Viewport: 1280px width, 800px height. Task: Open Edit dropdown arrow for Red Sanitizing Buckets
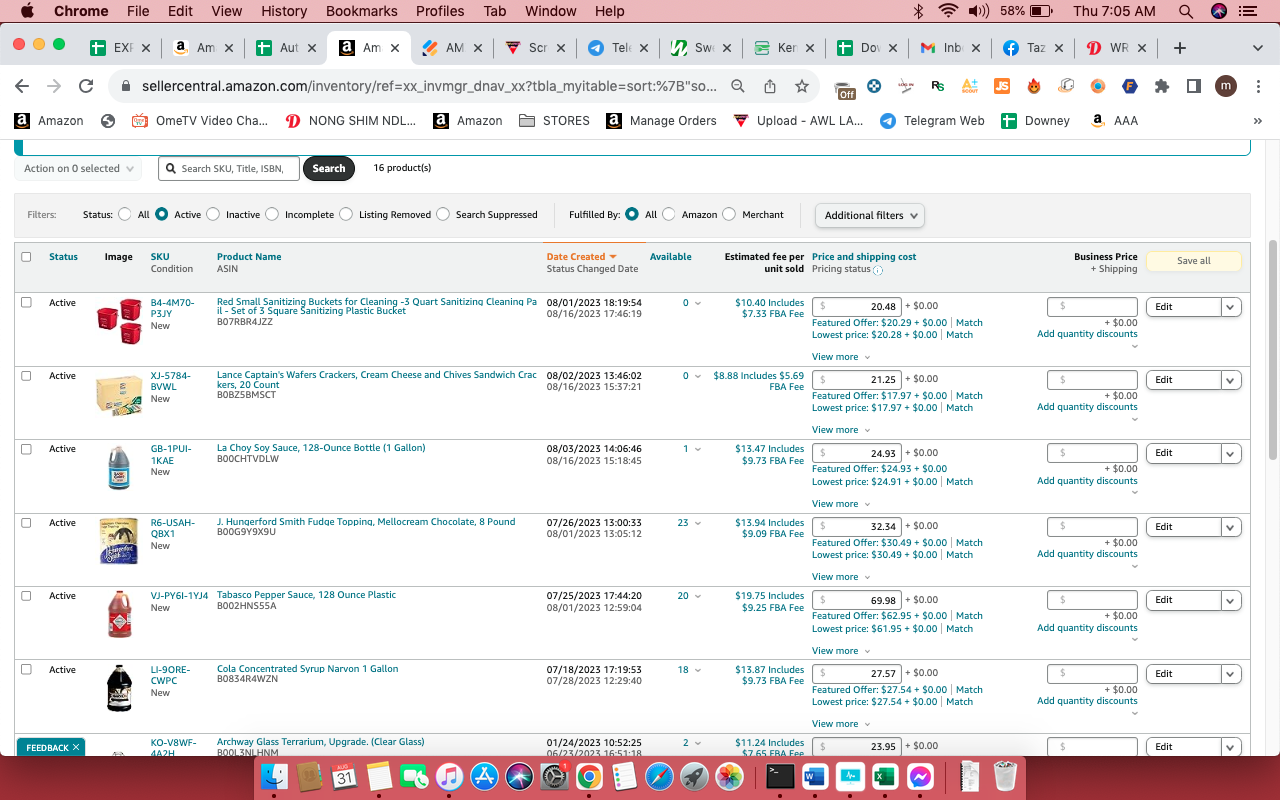coord(1231,307)
